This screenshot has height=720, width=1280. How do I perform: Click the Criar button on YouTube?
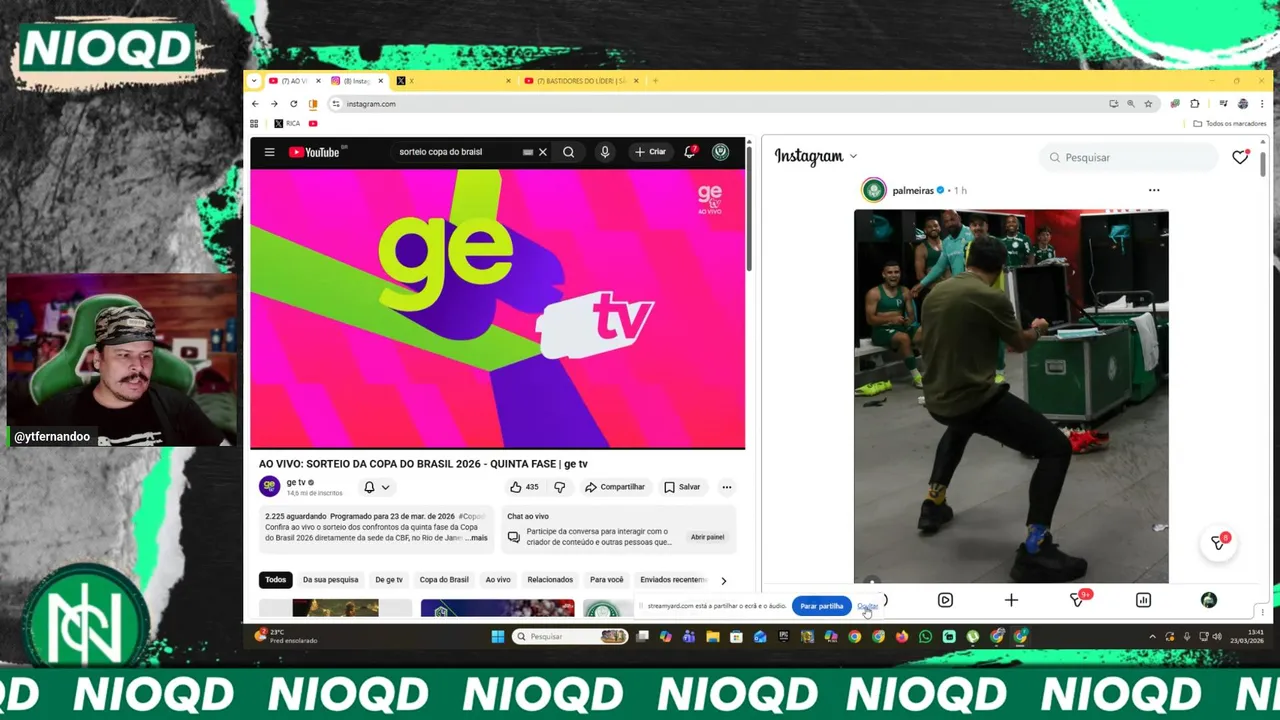click(x=650, y=152)
